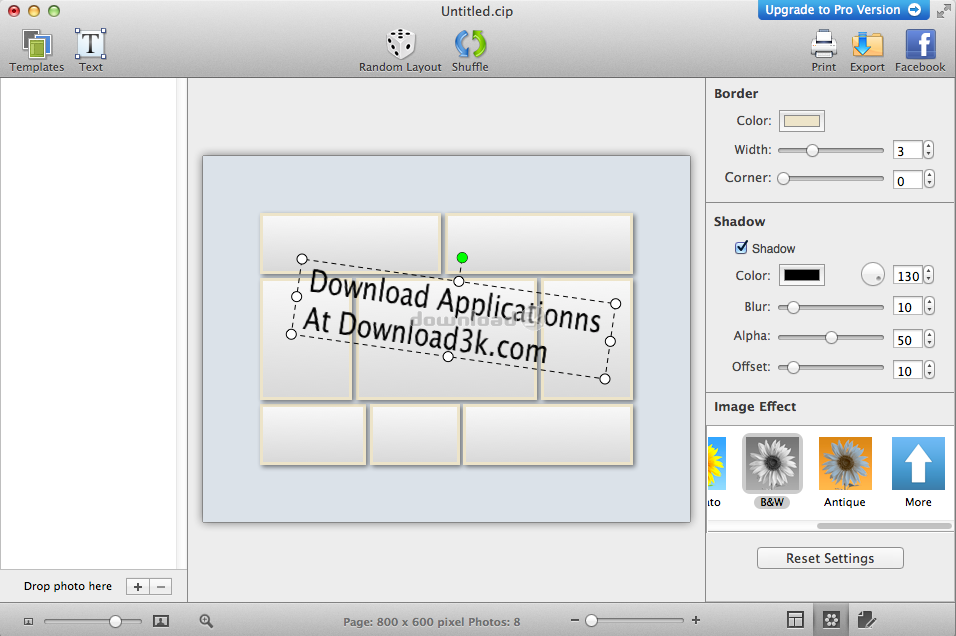This screenshot has height=636, width=956.
Task: Click the Blur value field
Action: tap(907, 307)
